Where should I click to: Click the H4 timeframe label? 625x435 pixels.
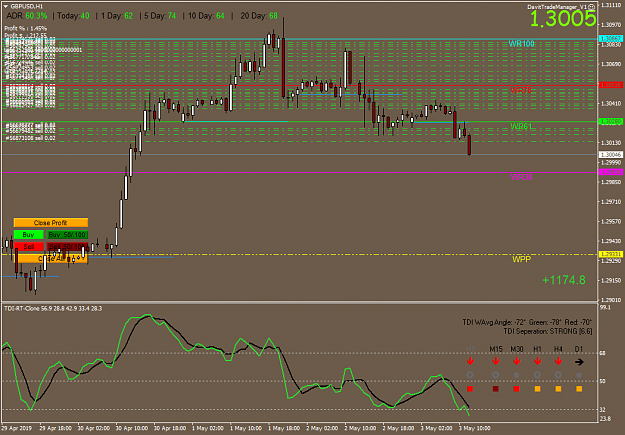[558, 349]
